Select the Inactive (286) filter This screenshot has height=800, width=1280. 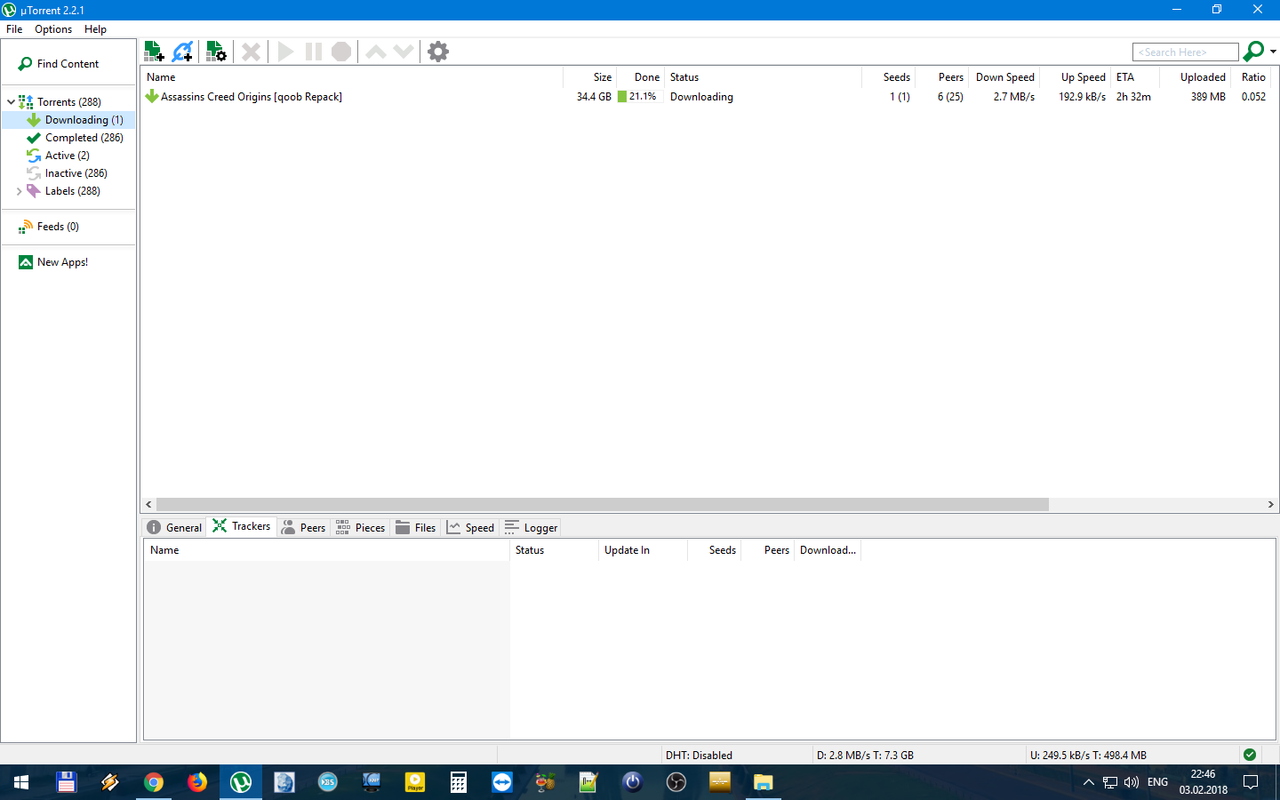(x=76, y=174)
